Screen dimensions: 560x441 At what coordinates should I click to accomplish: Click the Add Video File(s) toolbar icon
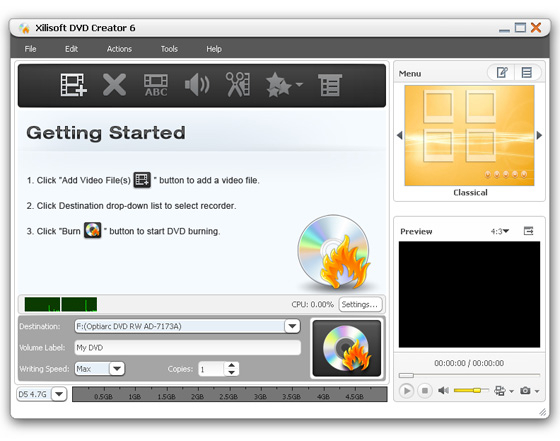[74, 85]
